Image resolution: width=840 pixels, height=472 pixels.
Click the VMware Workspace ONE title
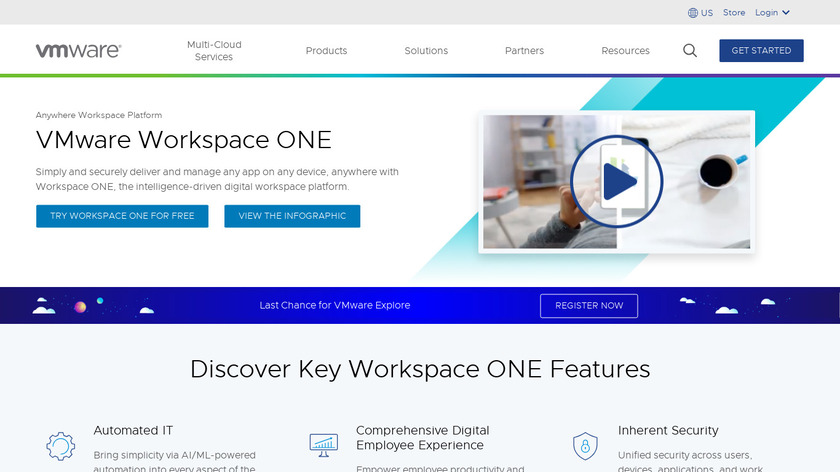tap(184, 140)
